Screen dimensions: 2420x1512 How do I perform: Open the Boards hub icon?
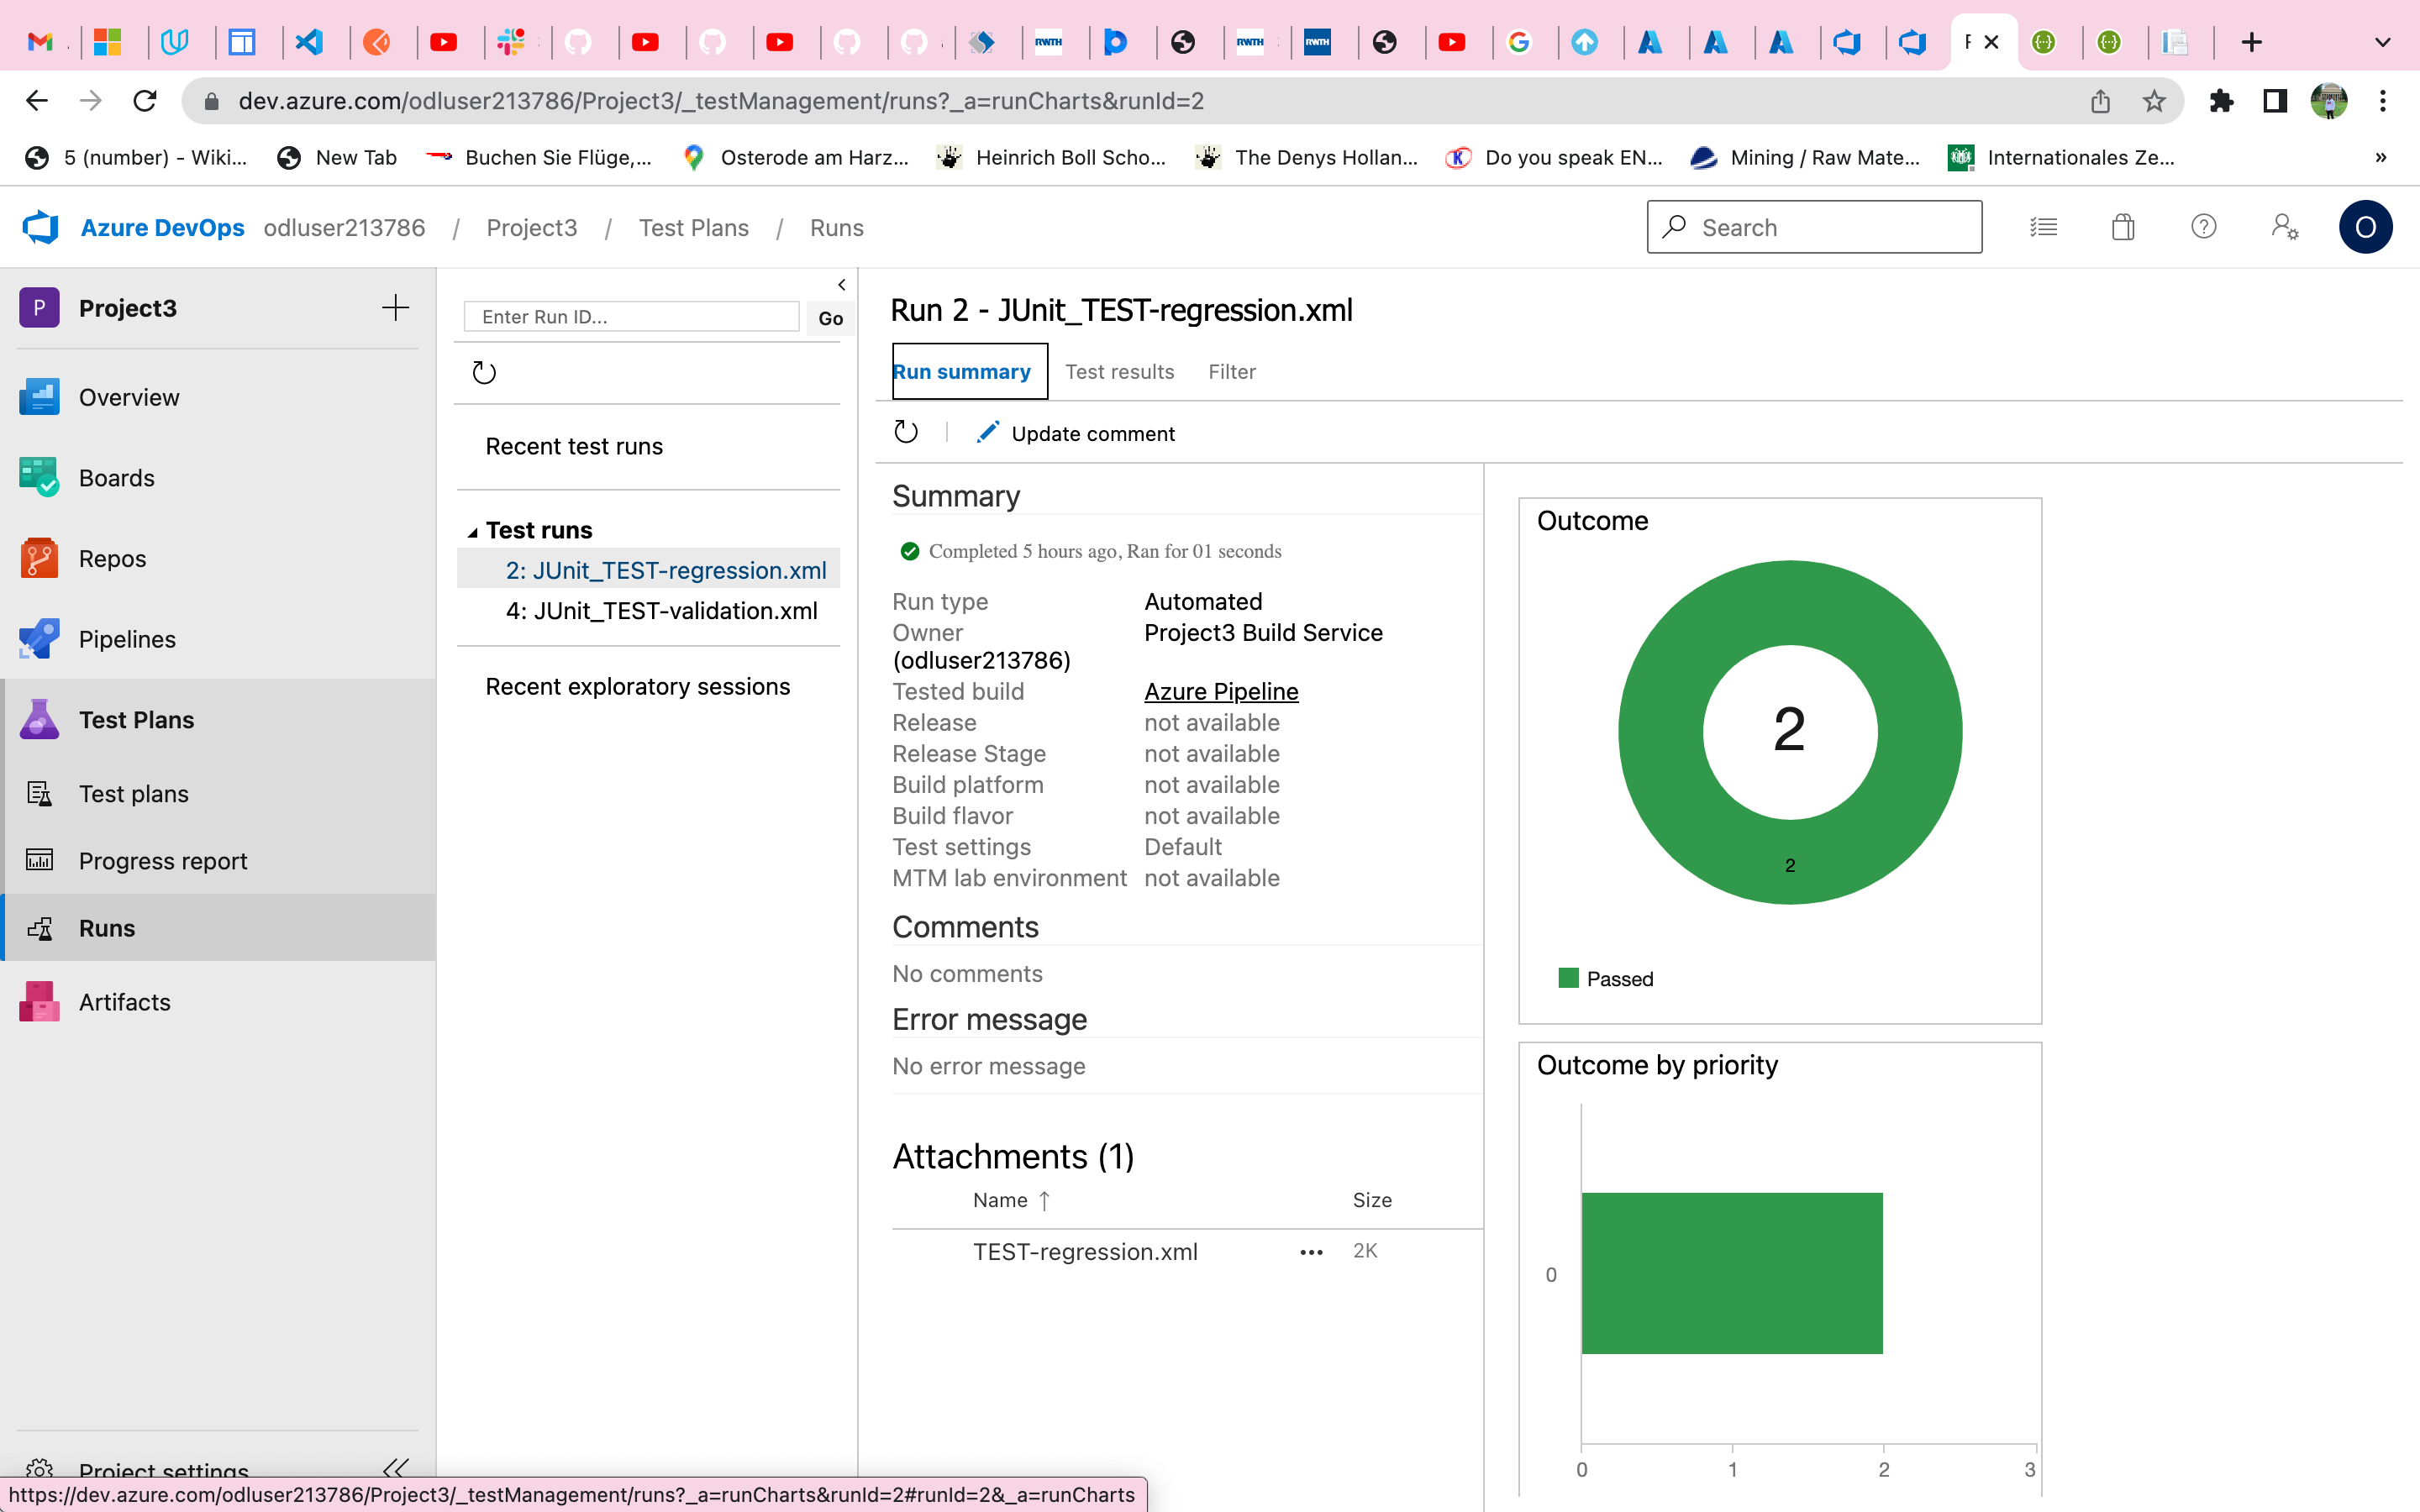(x=39, y=478)
